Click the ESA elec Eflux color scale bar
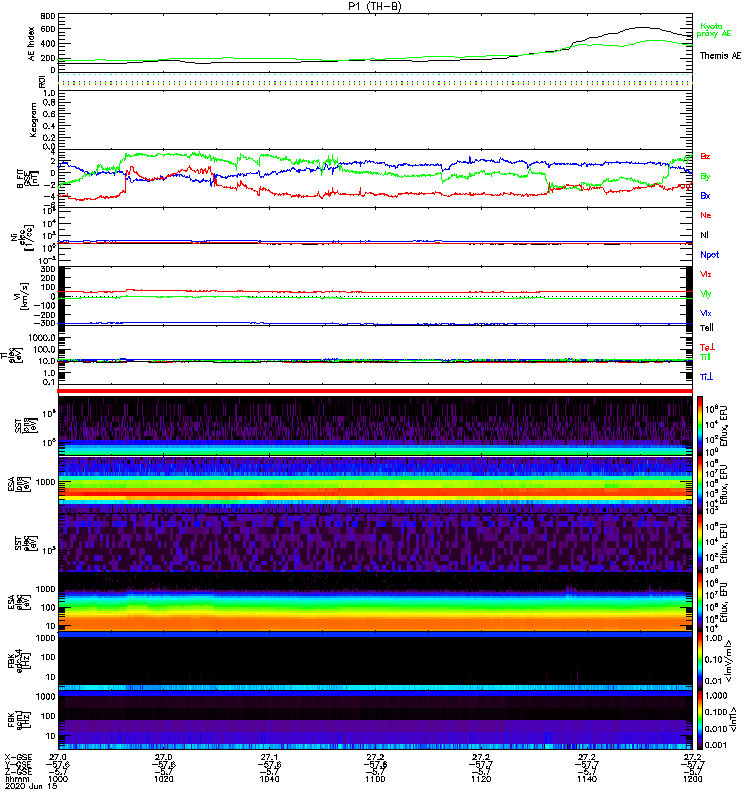750x800 pixels. pos(700,602)
